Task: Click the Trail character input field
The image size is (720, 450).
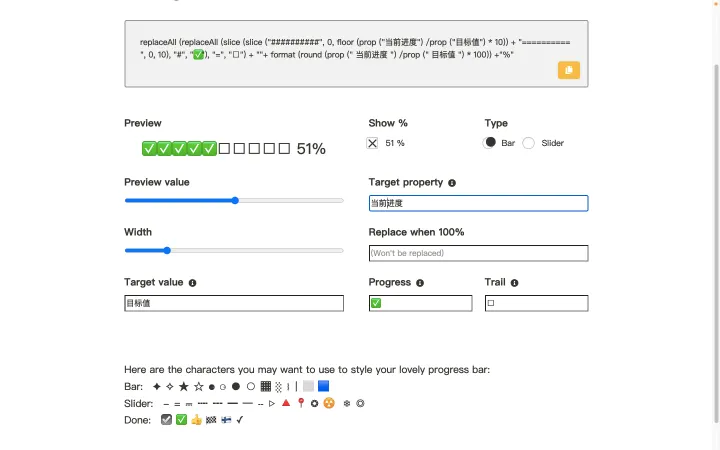Action: pos(536,303)
